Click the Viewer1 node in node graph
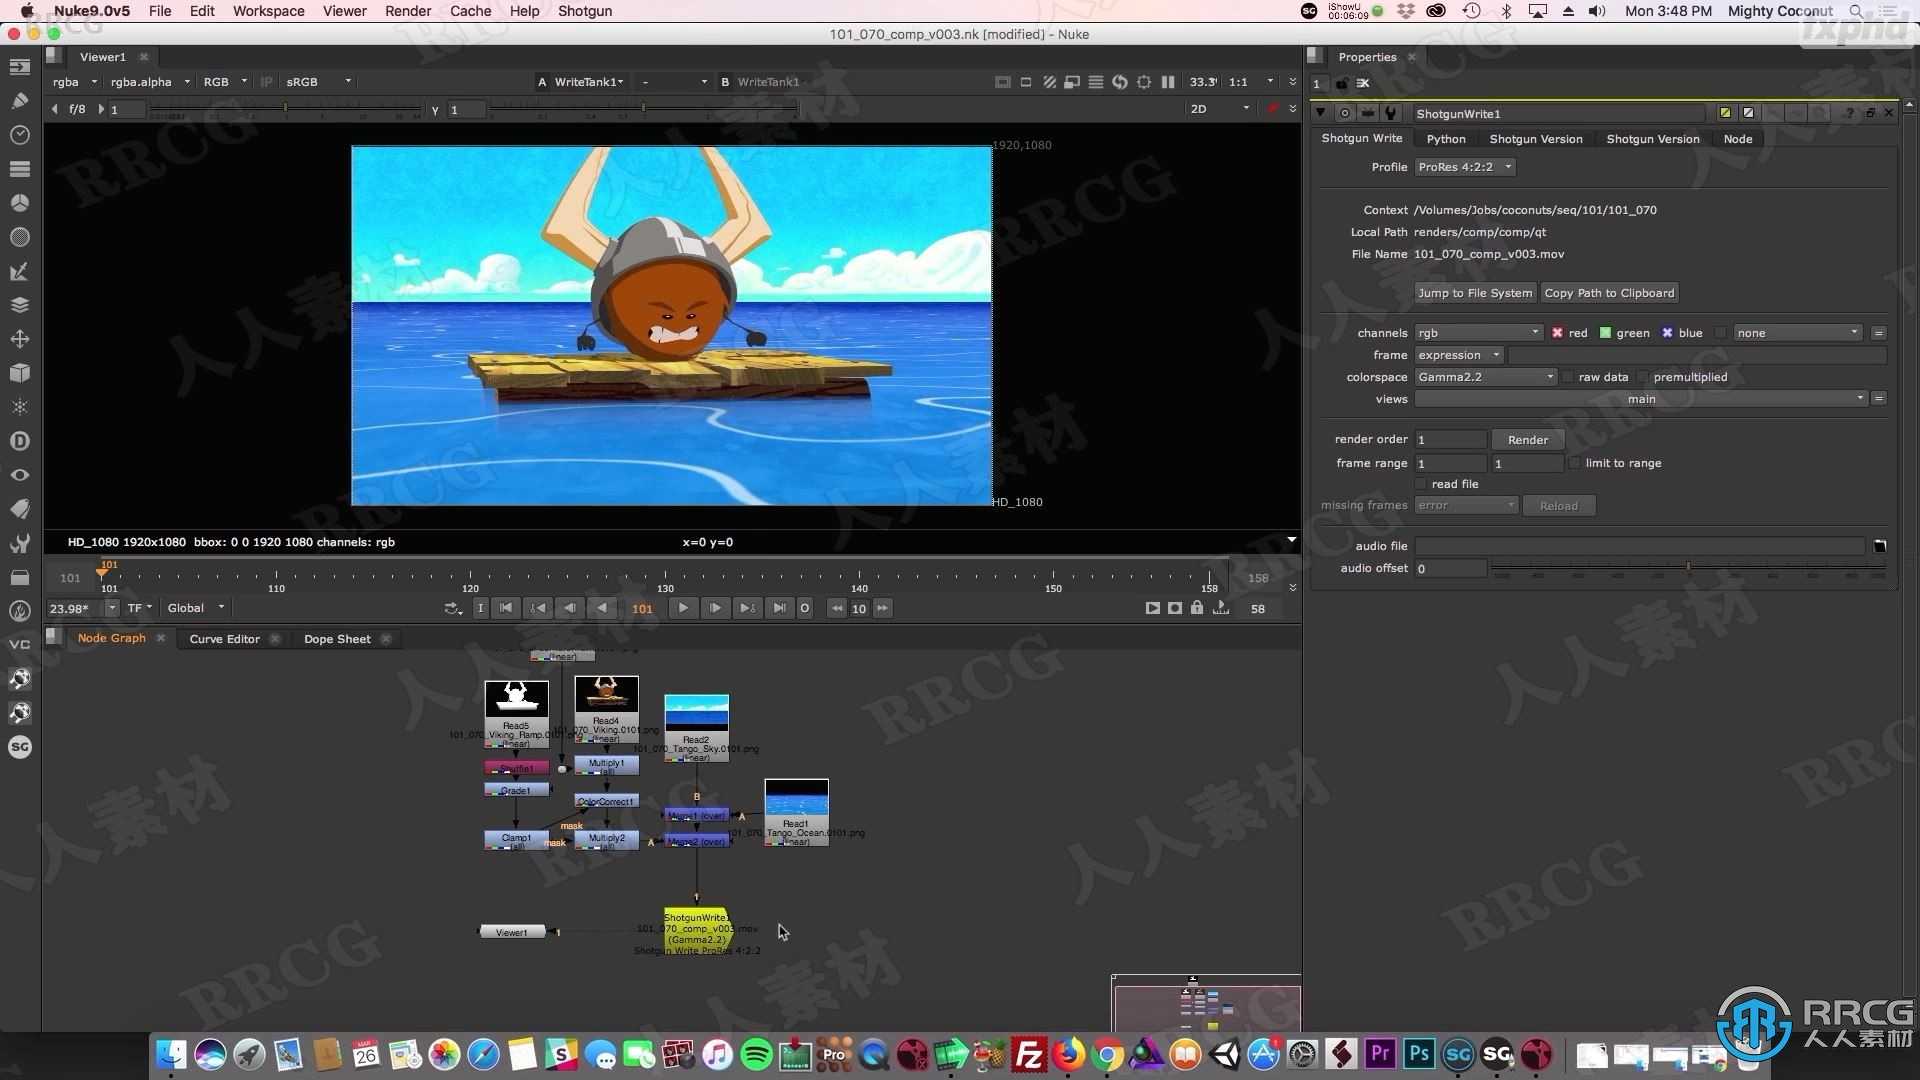 [x=510, y=932]
